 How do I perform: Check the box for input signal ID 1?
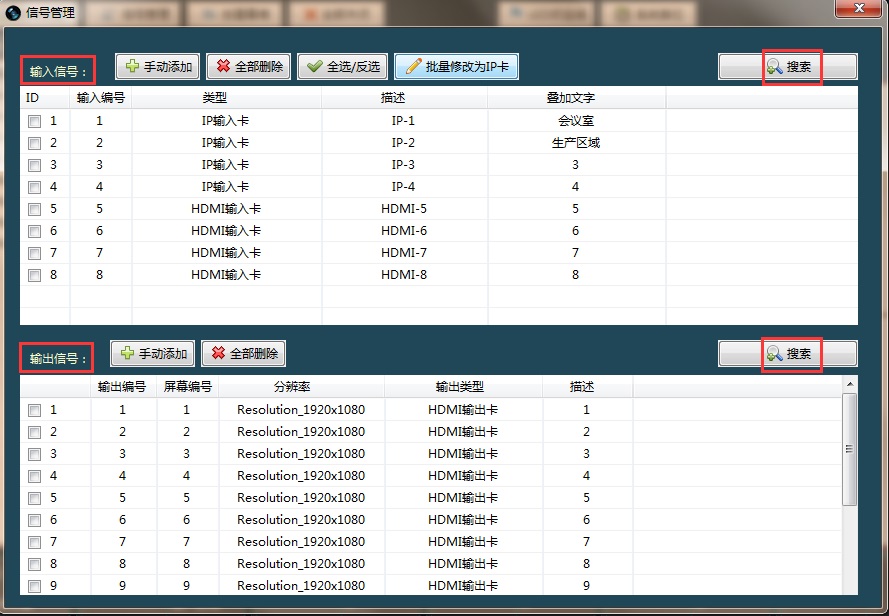point(34,121)
